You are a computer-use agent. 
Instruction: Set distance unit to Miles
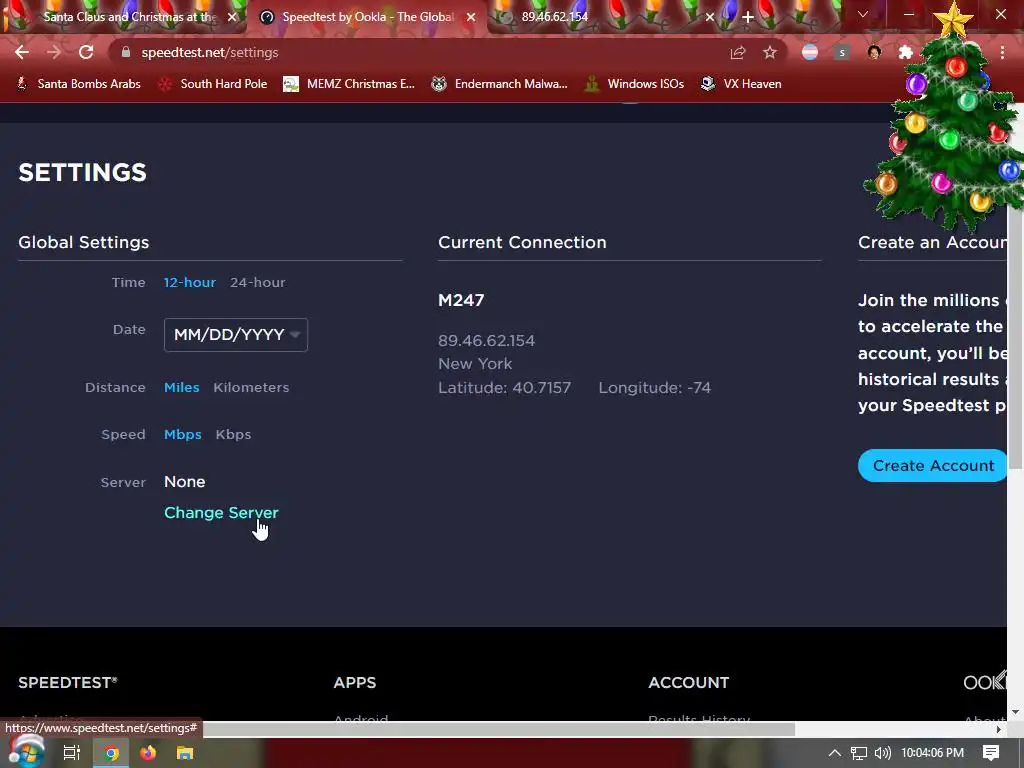pyautogui.click(x=182, y=387)
